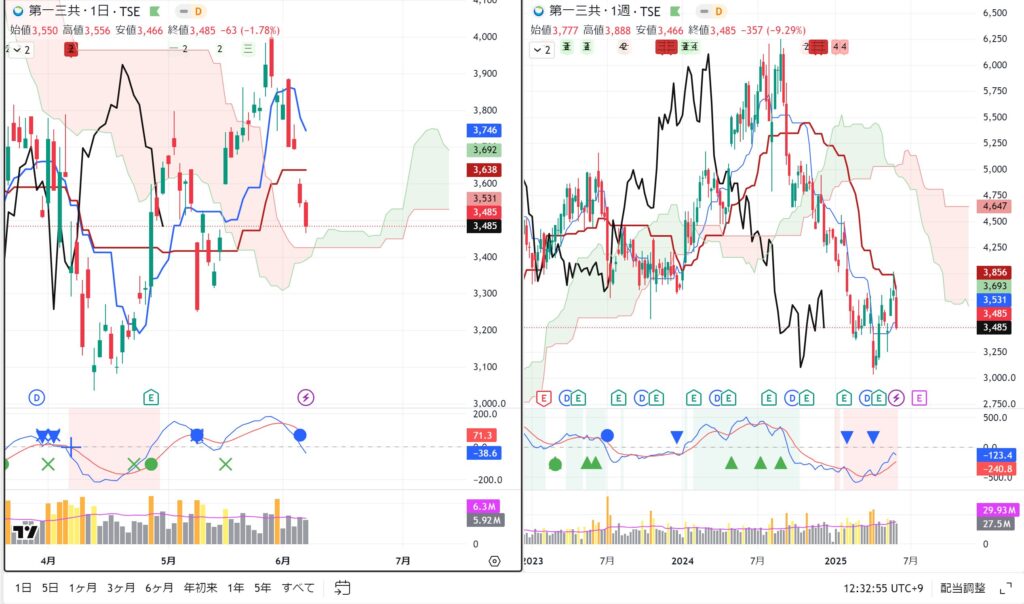This screenshot has width=1024, height=604.
Task: Select the 6ヶ月 range tab
Action: 159,588
